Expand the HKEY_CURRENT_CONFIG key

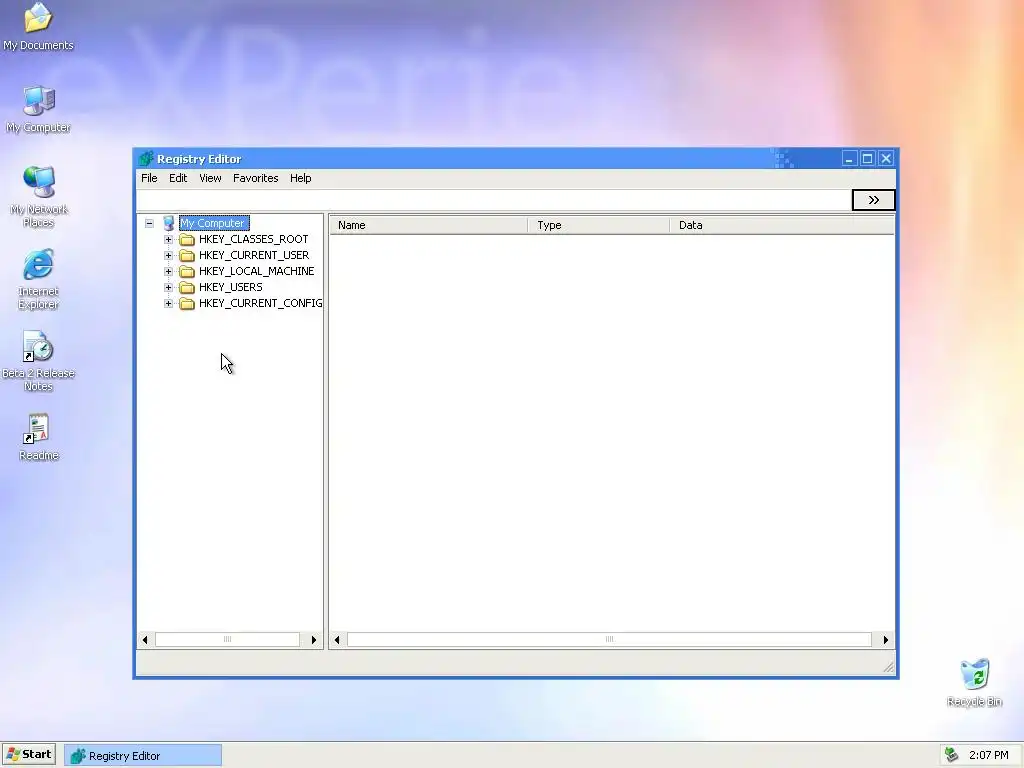tap(168, 304)
